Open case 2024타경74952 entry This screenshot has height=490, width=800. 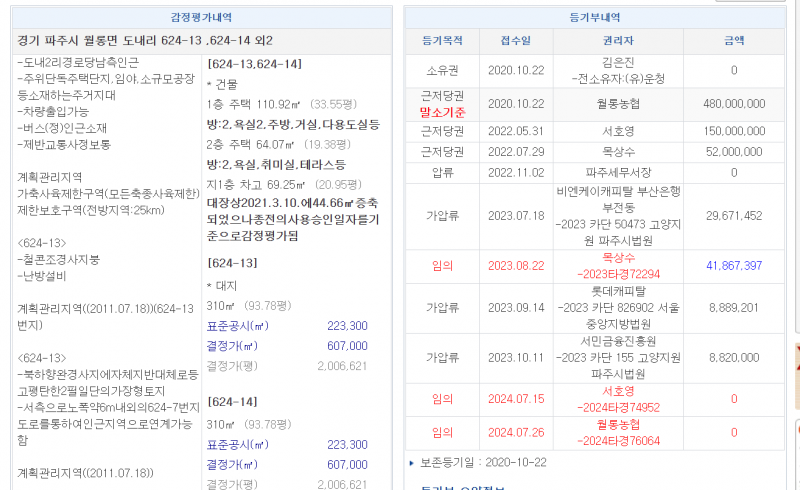pyautogui.click(x=618, y=407)
